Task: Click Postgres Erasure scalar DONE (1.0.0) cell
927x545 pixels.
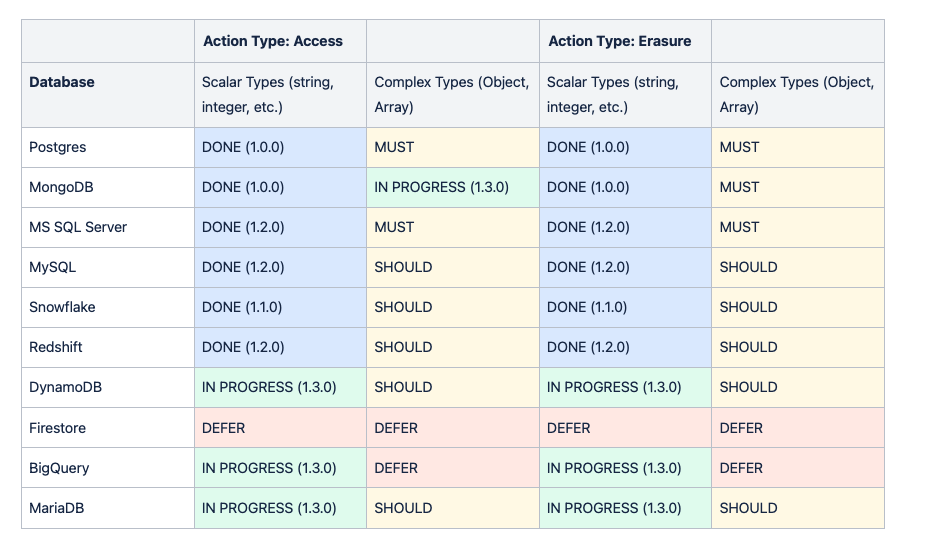Action: [x=625, y=147]
